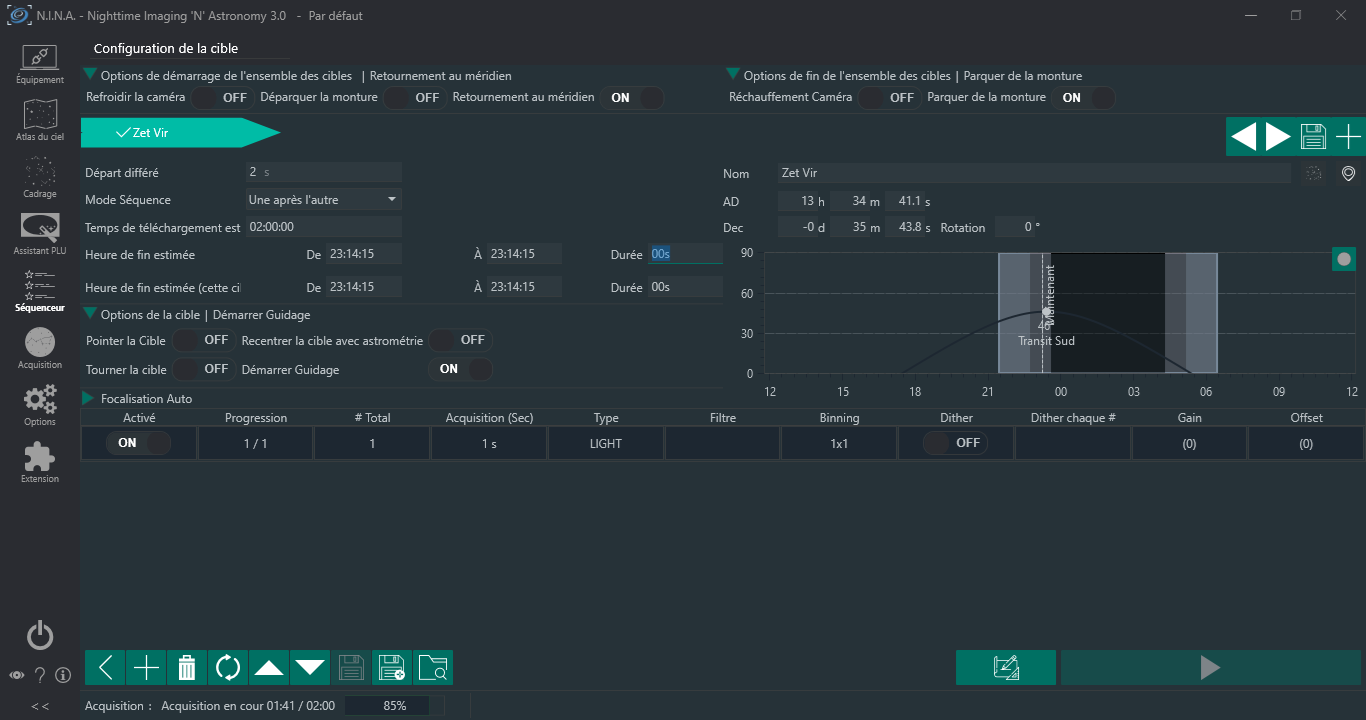The height and width of the screenshot is (720, 1366).
Task: Switch to the Acquisition section
Action: (x=40, y=349)
